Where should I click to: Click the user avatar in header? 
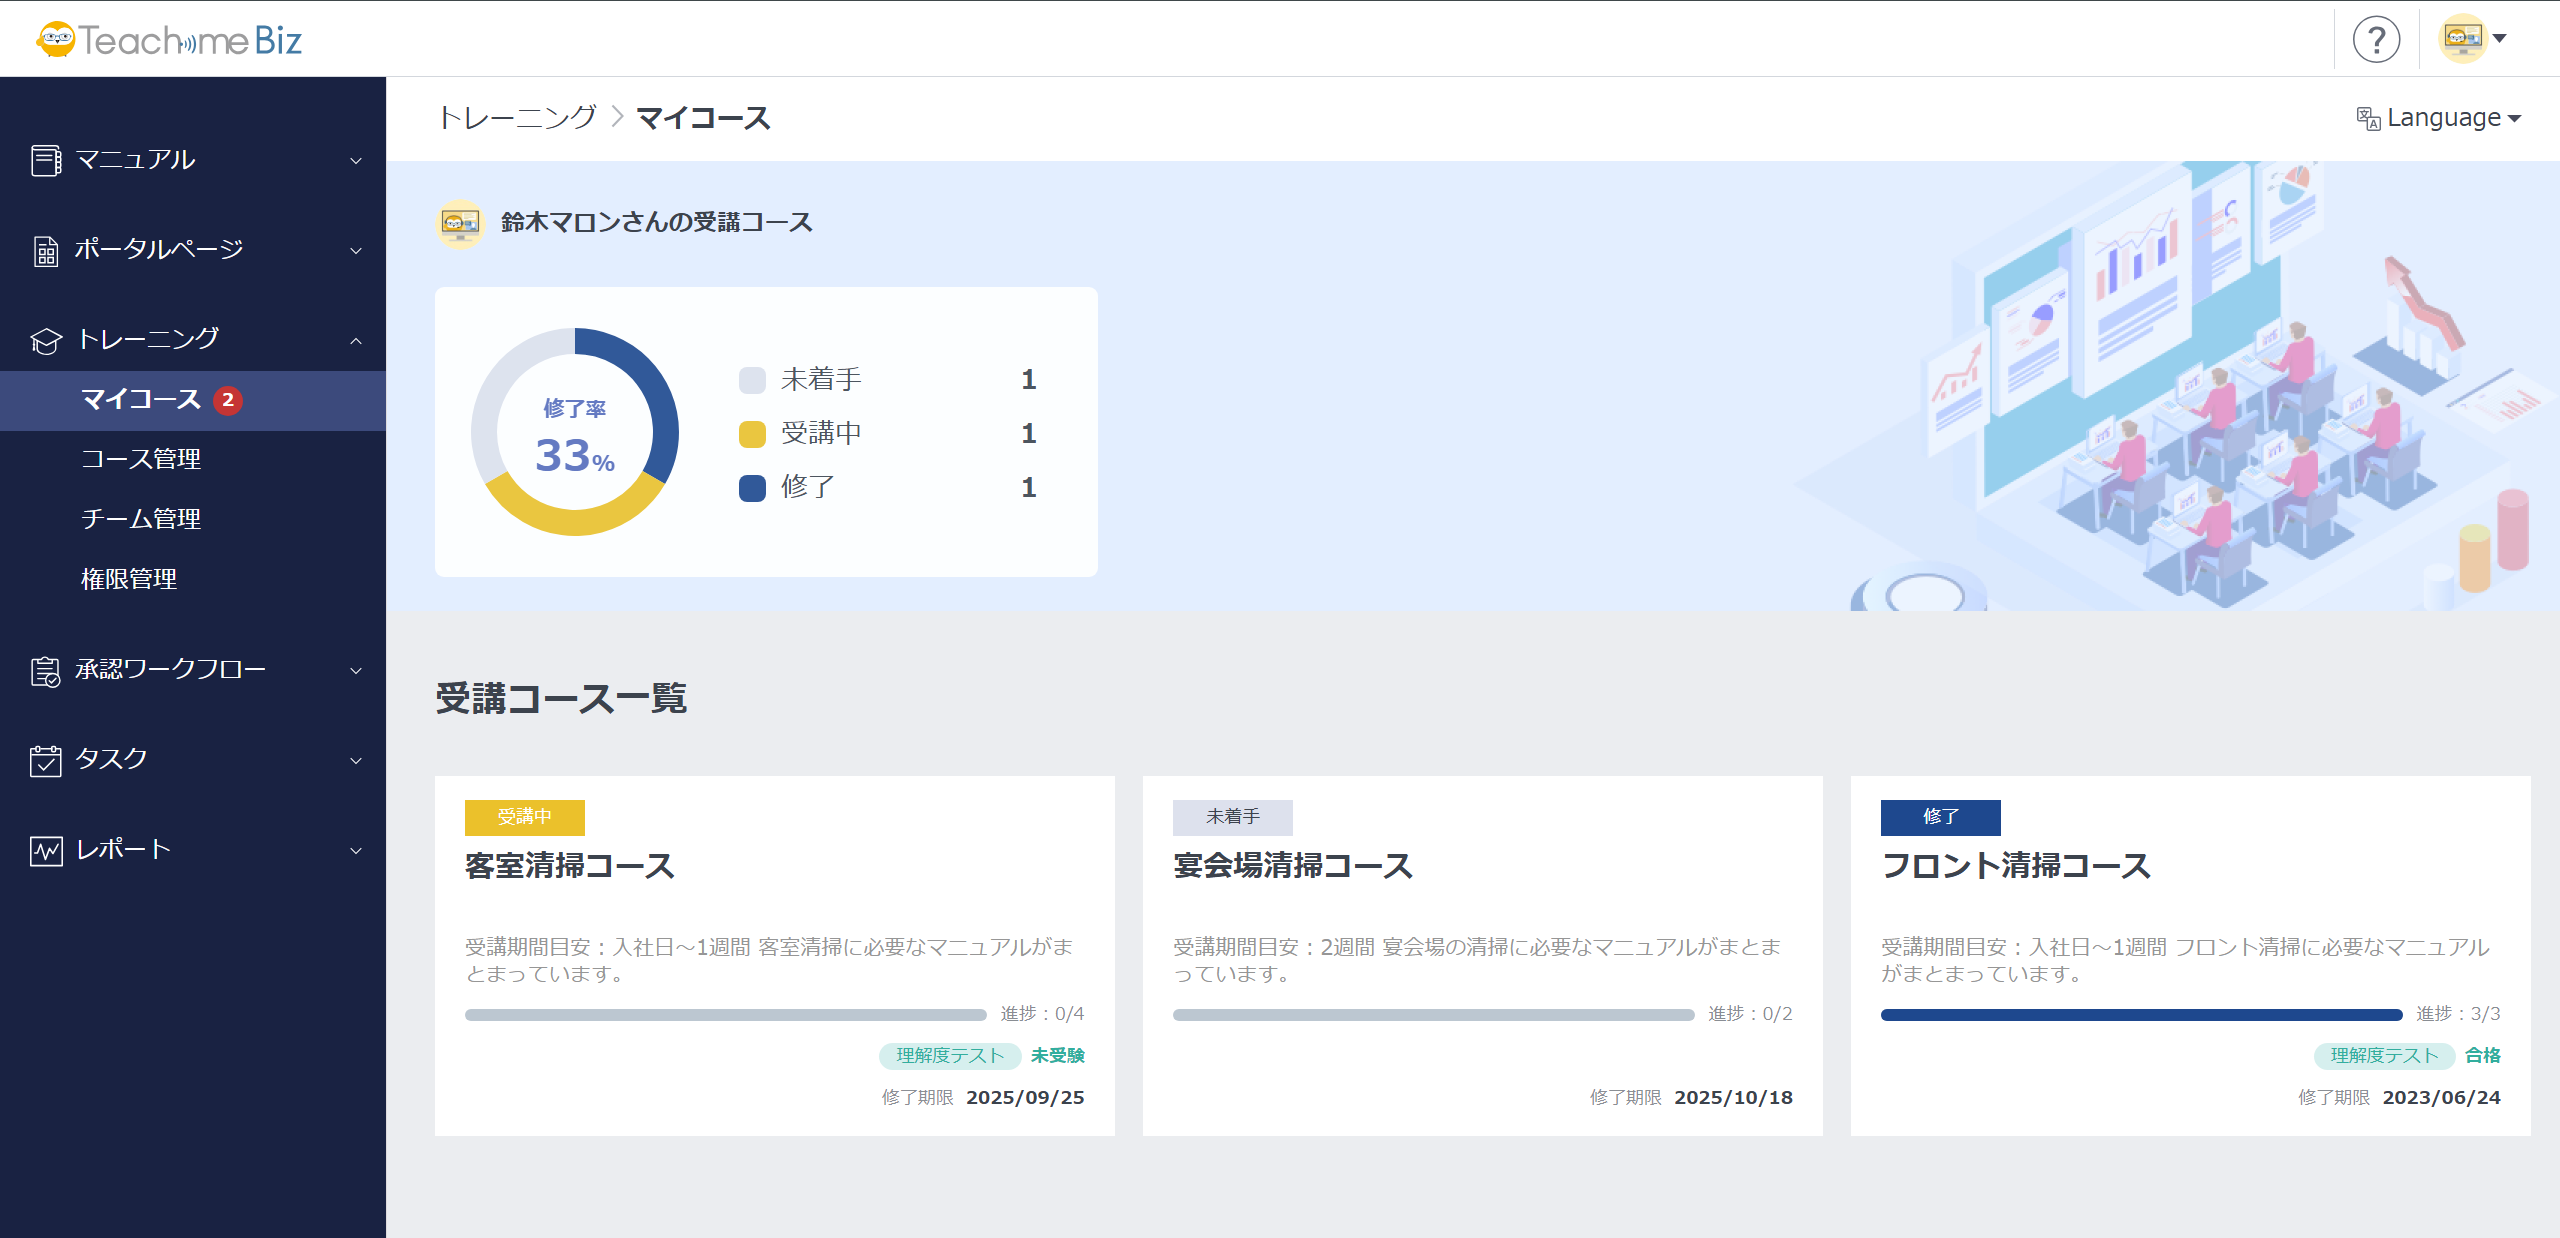coord(2462,39)
